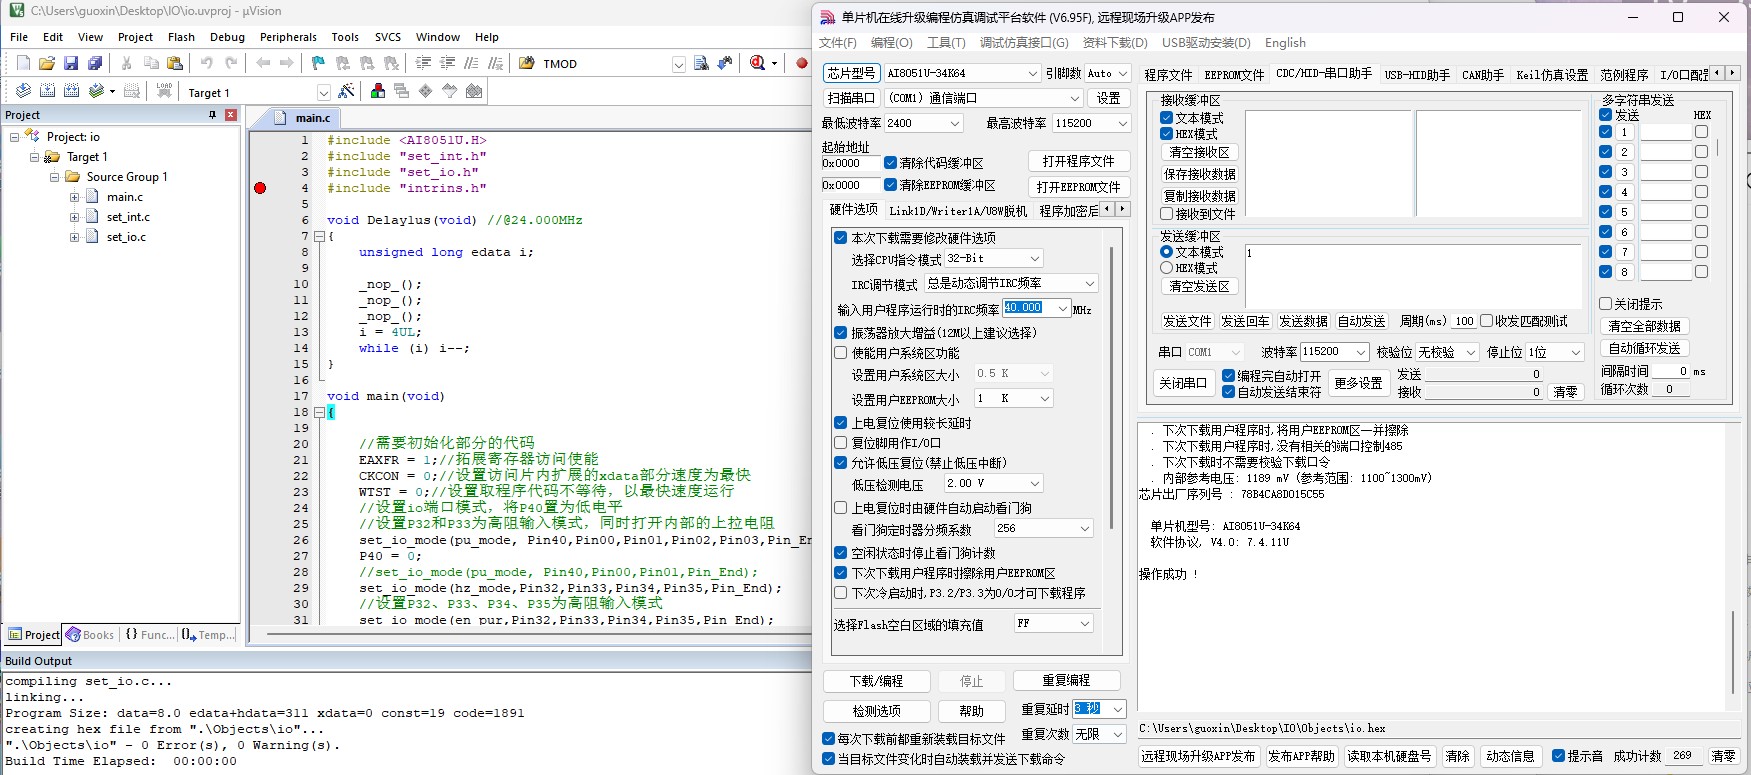Screen dimensions: 1751x775
Task: Toggle bookmark with the blue flag icon
Action: [x=318, y=63]
